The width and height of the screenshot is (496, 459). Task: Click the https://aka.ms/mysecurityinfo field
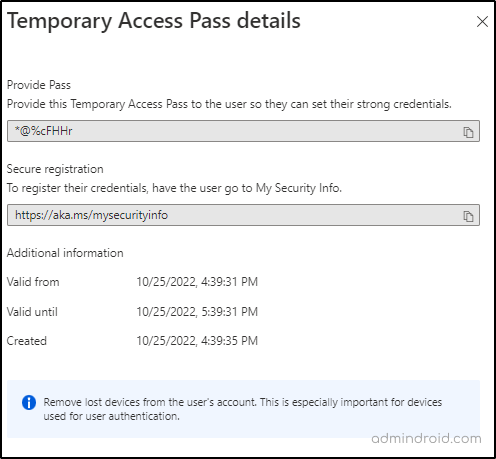click(x=243, y=215)
